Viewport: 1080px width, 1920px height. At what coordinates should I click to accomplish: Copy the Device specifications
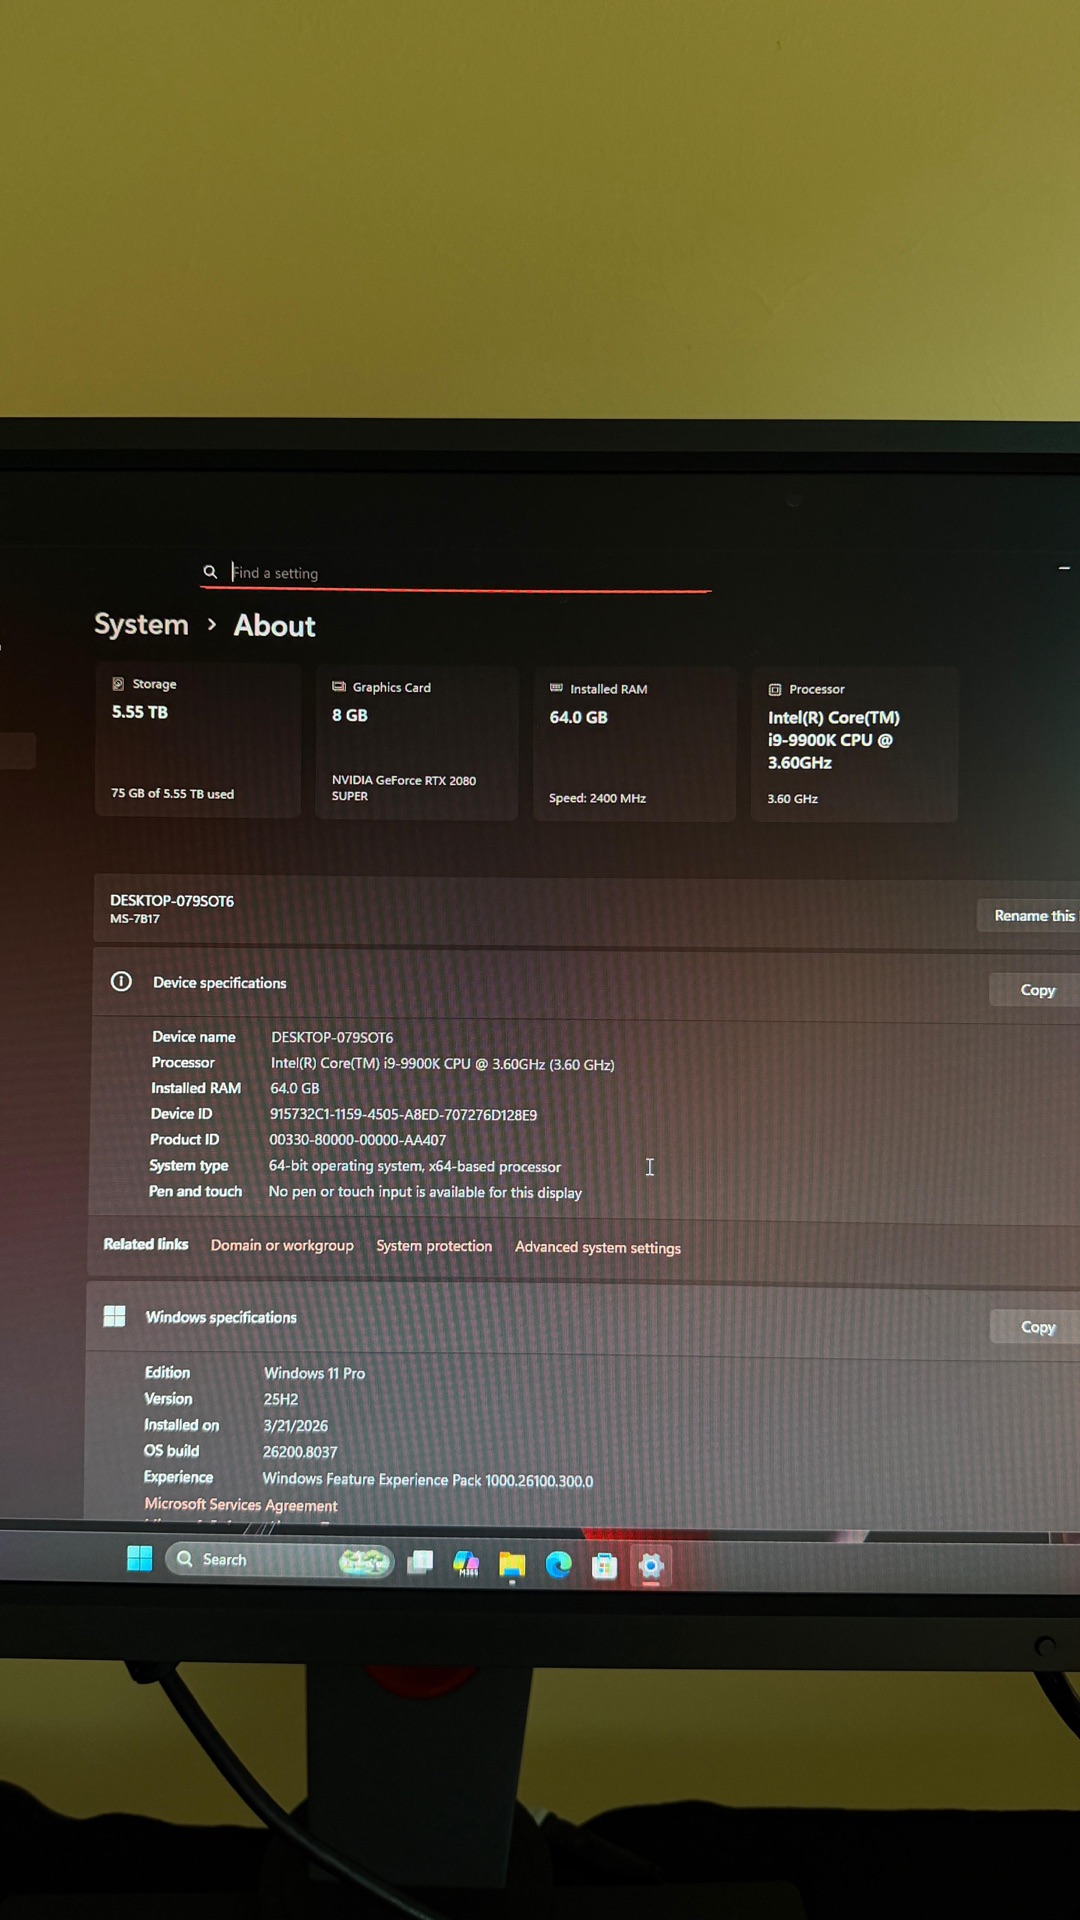click(x=1036, y=990)
